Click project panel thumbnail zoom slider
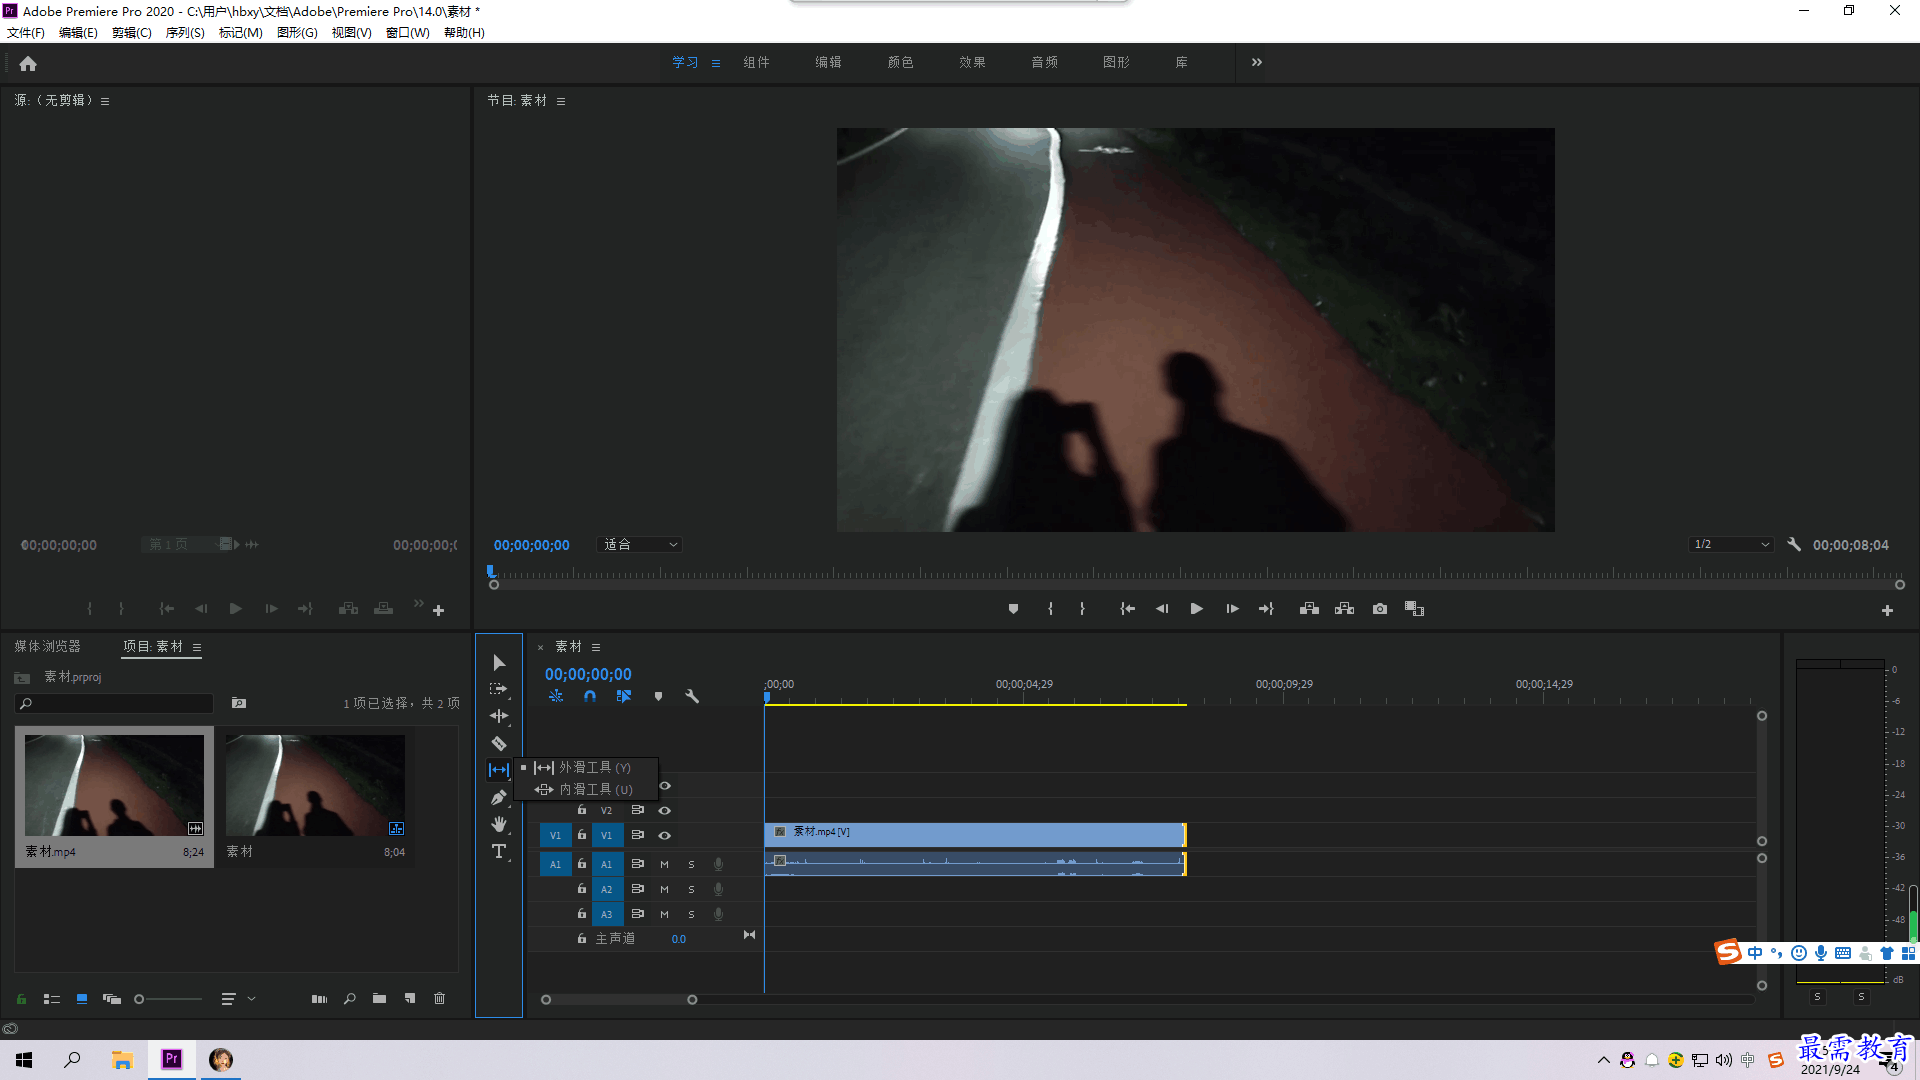This screenshot has width=1920, height=1080. pos(168,998)
